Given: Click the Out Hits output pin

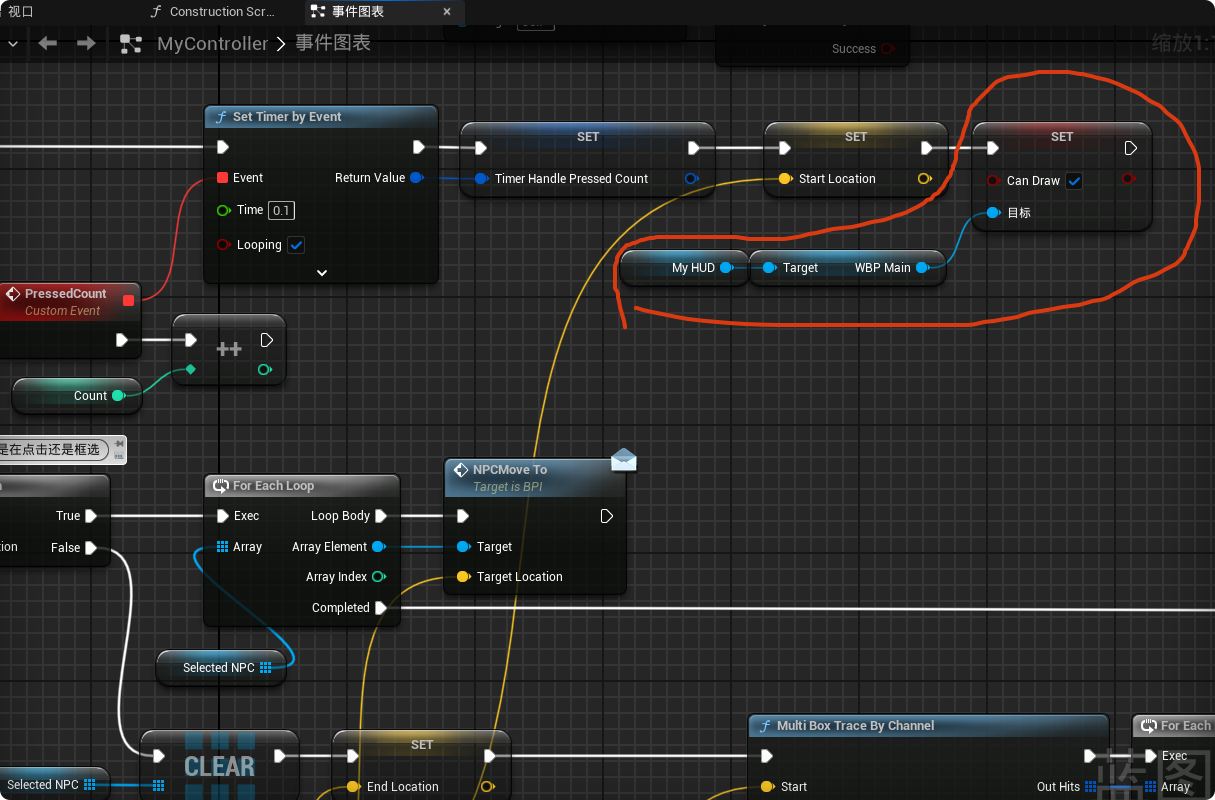Looking at the screenshot, I should point(1091,787).
